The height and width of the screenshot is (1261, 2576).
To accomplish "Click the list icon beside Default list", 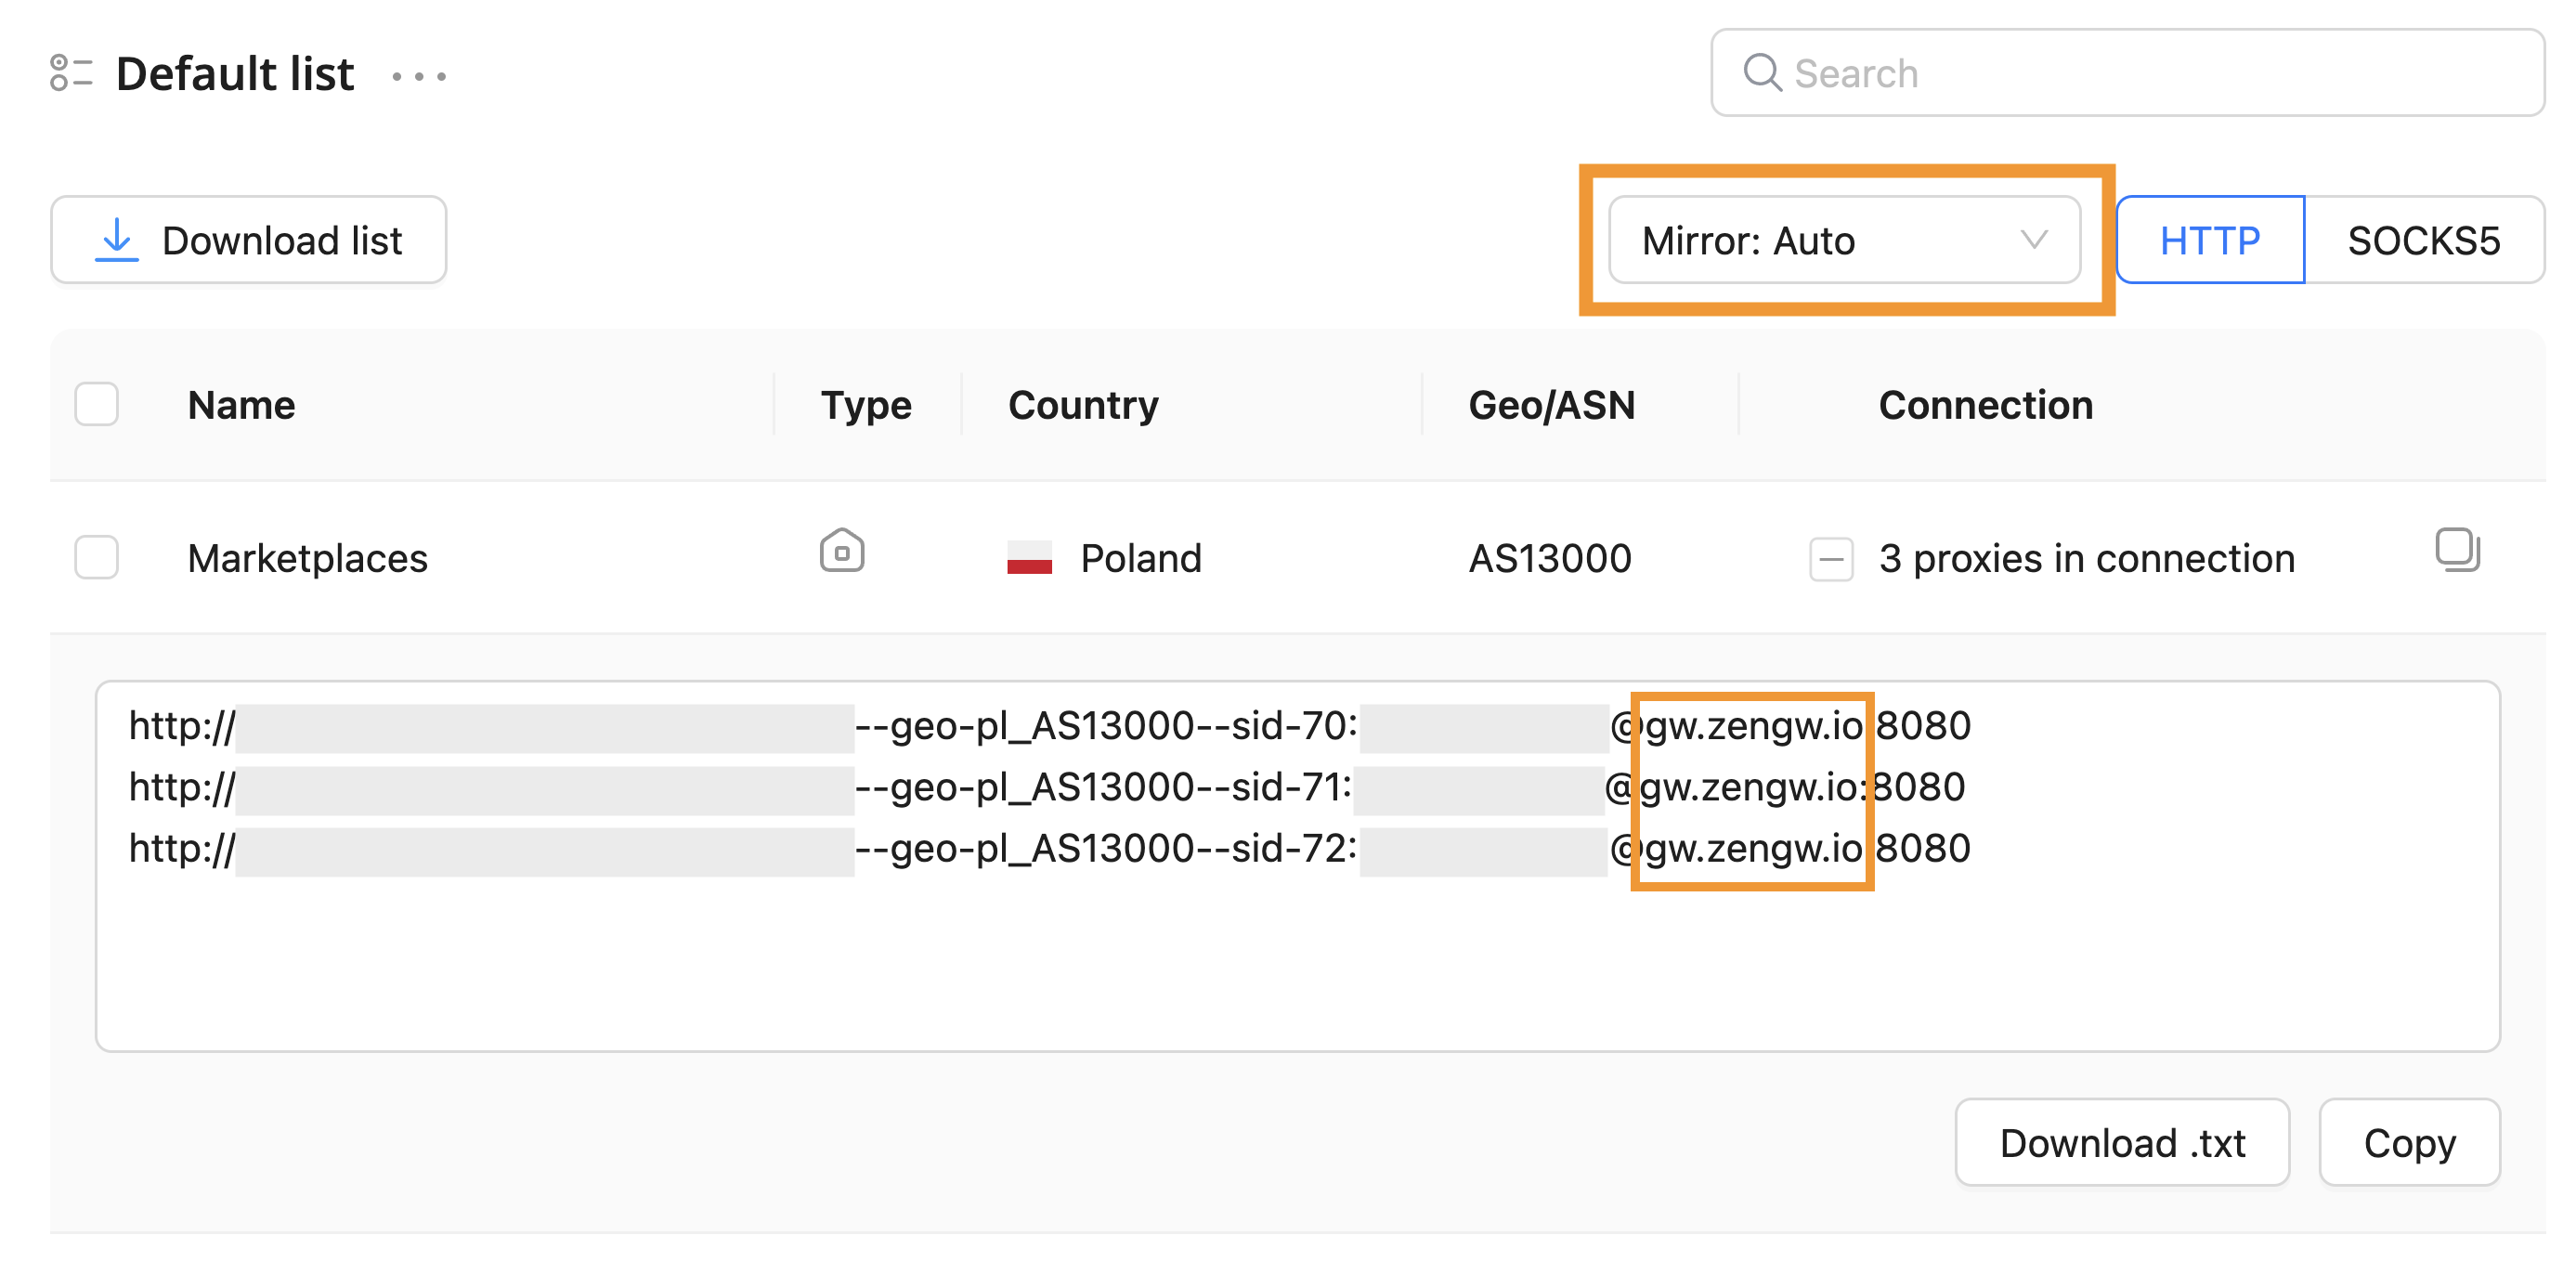I will coord(70,73).
